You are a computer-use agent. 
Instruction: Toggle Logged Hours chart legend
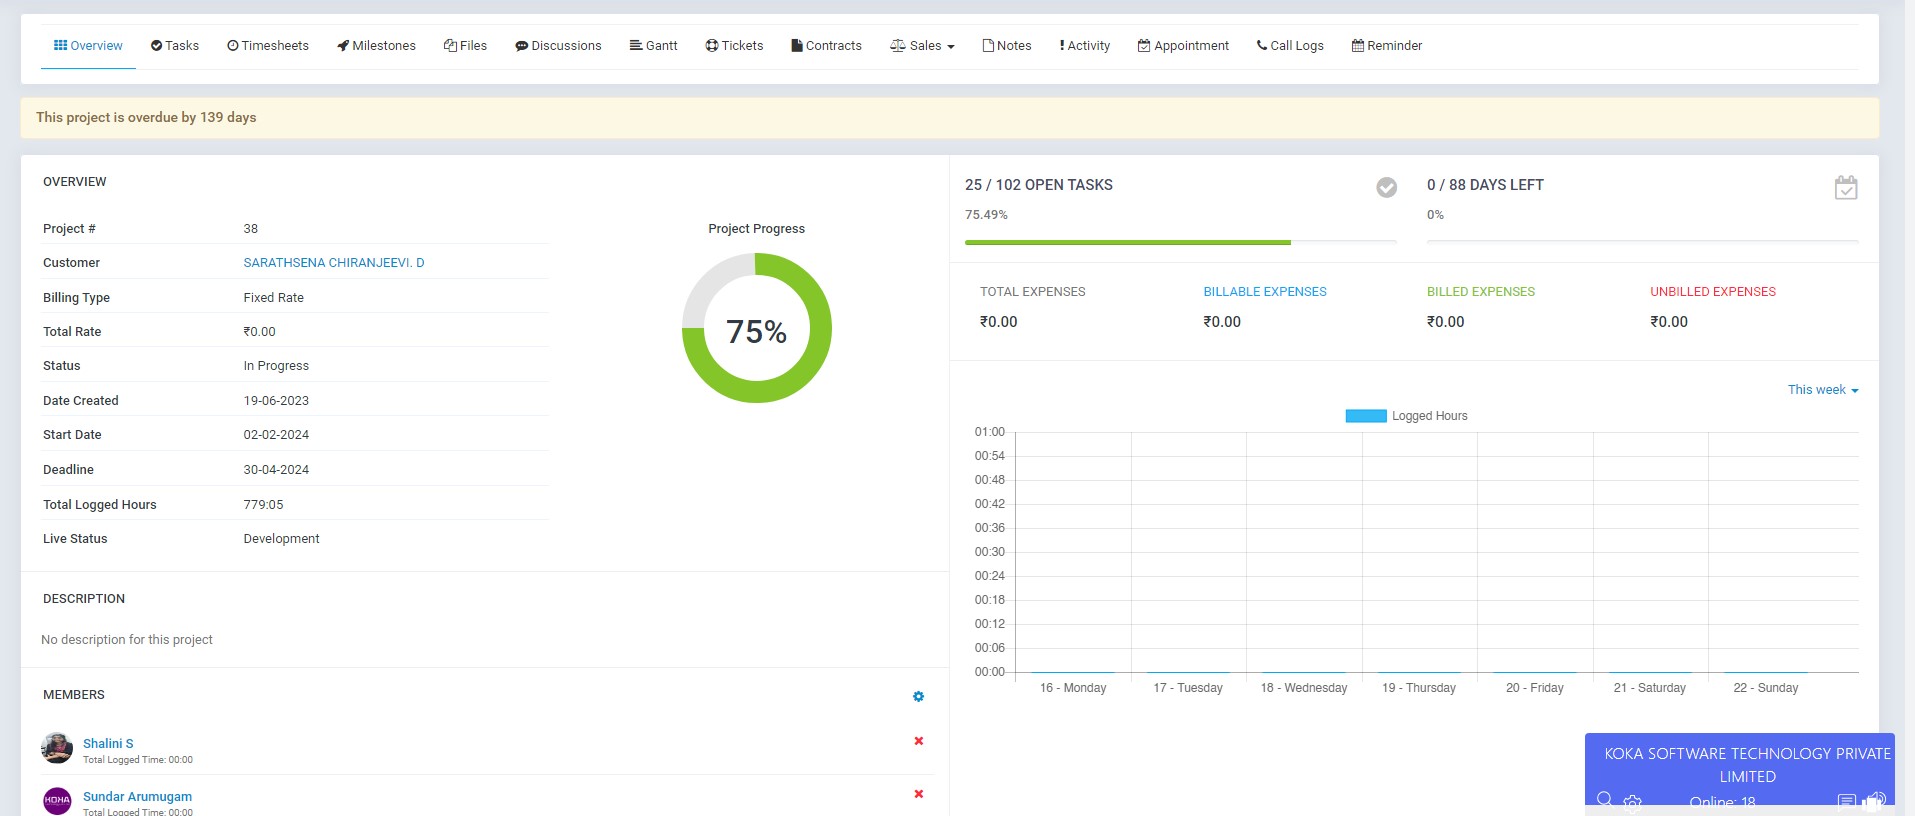point(1406,416)
